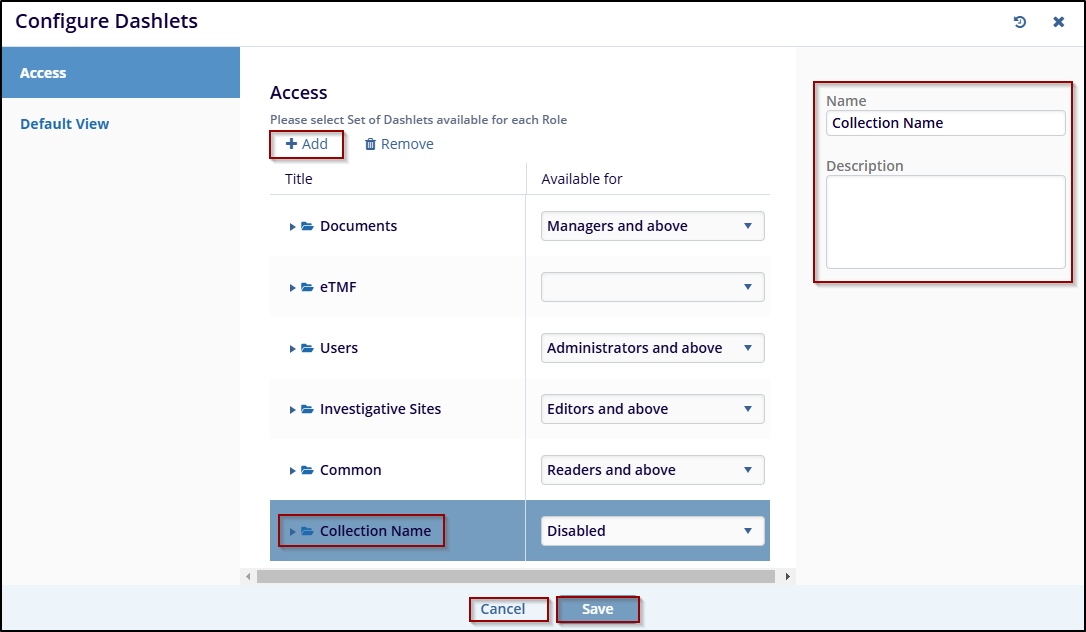This screenshot has height=632, width=1086.
Task: Close the Configure Dashlets dialog
Action: [1058, 22]
